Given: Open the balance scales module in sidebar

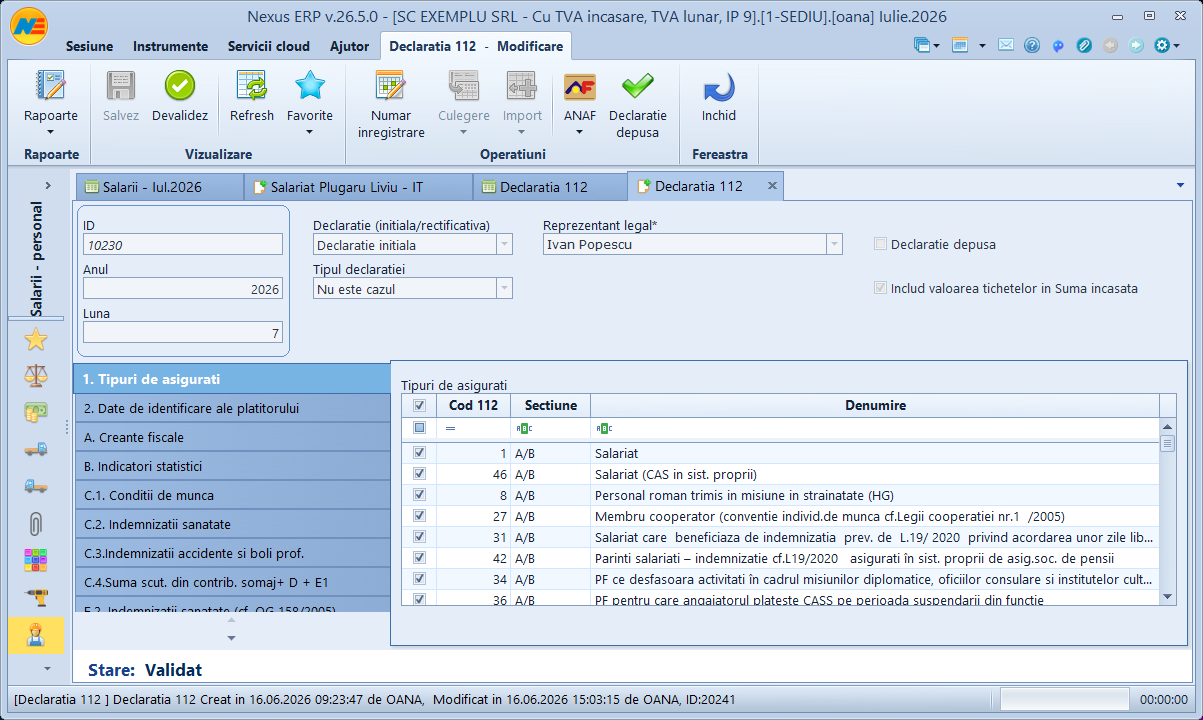Looking at the screenshot, I should 36,376.
